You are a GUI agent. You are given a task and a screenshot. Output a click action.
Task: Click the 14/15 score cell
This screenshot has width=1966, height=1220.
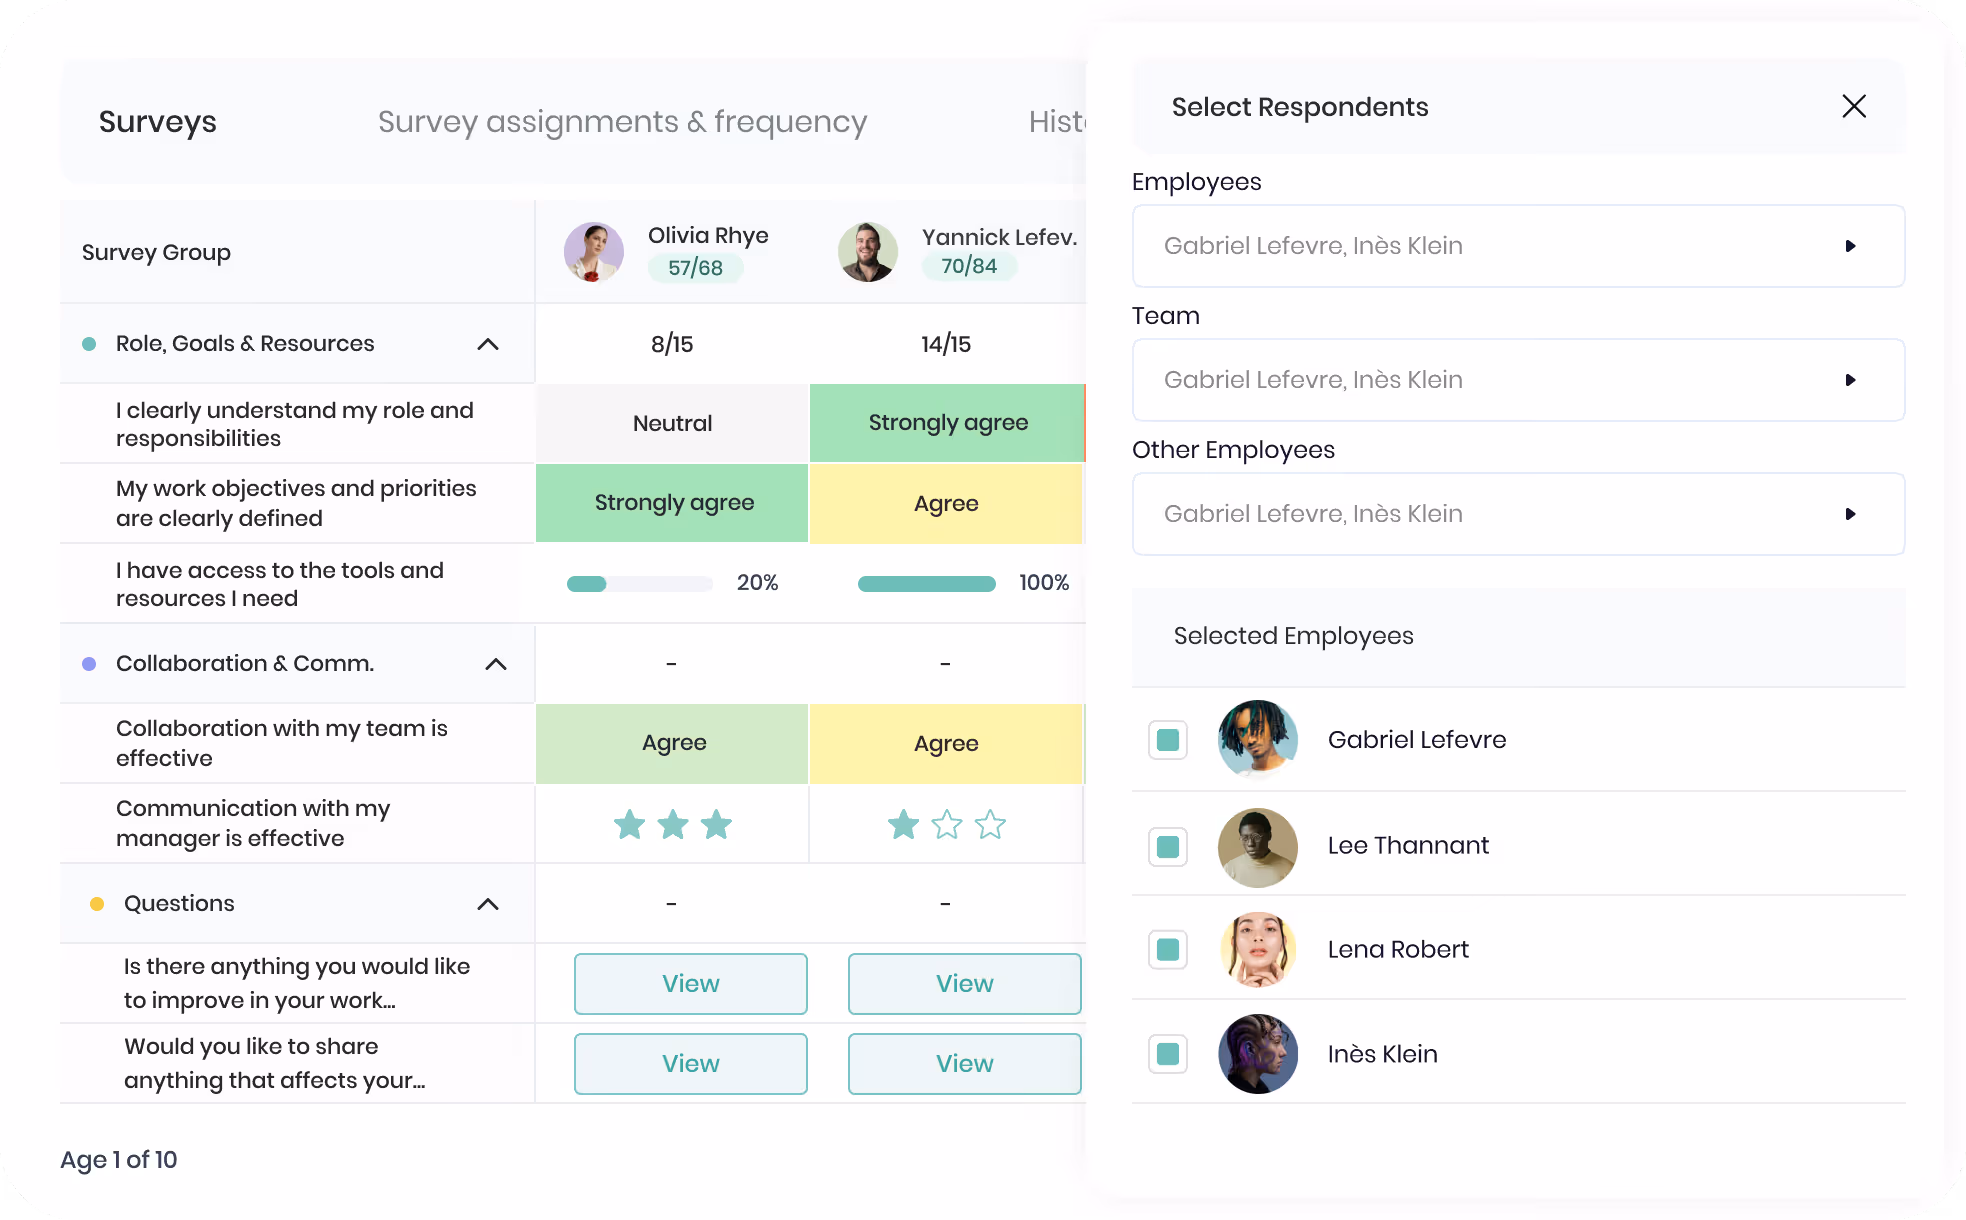click(946, 344)
